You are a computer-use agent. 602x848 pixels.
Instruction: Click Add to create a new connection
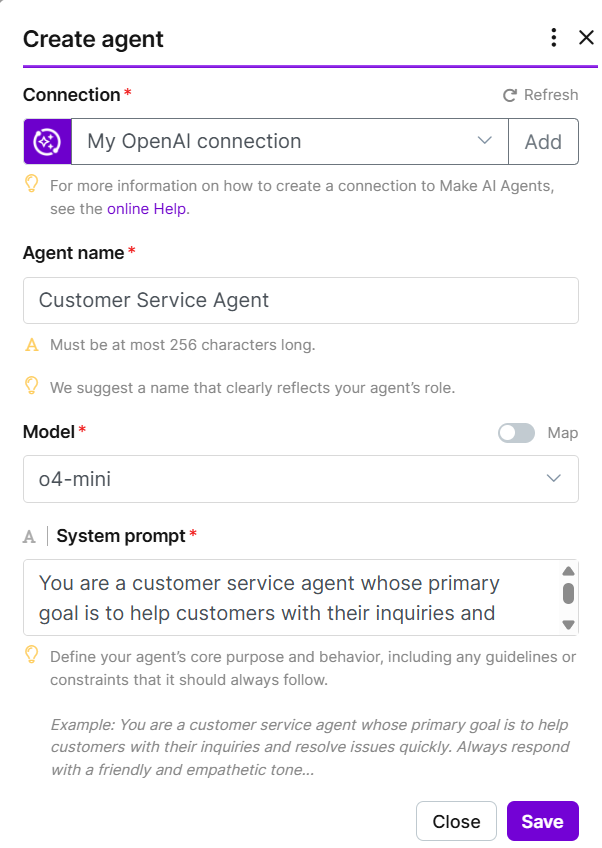[543, 142]
